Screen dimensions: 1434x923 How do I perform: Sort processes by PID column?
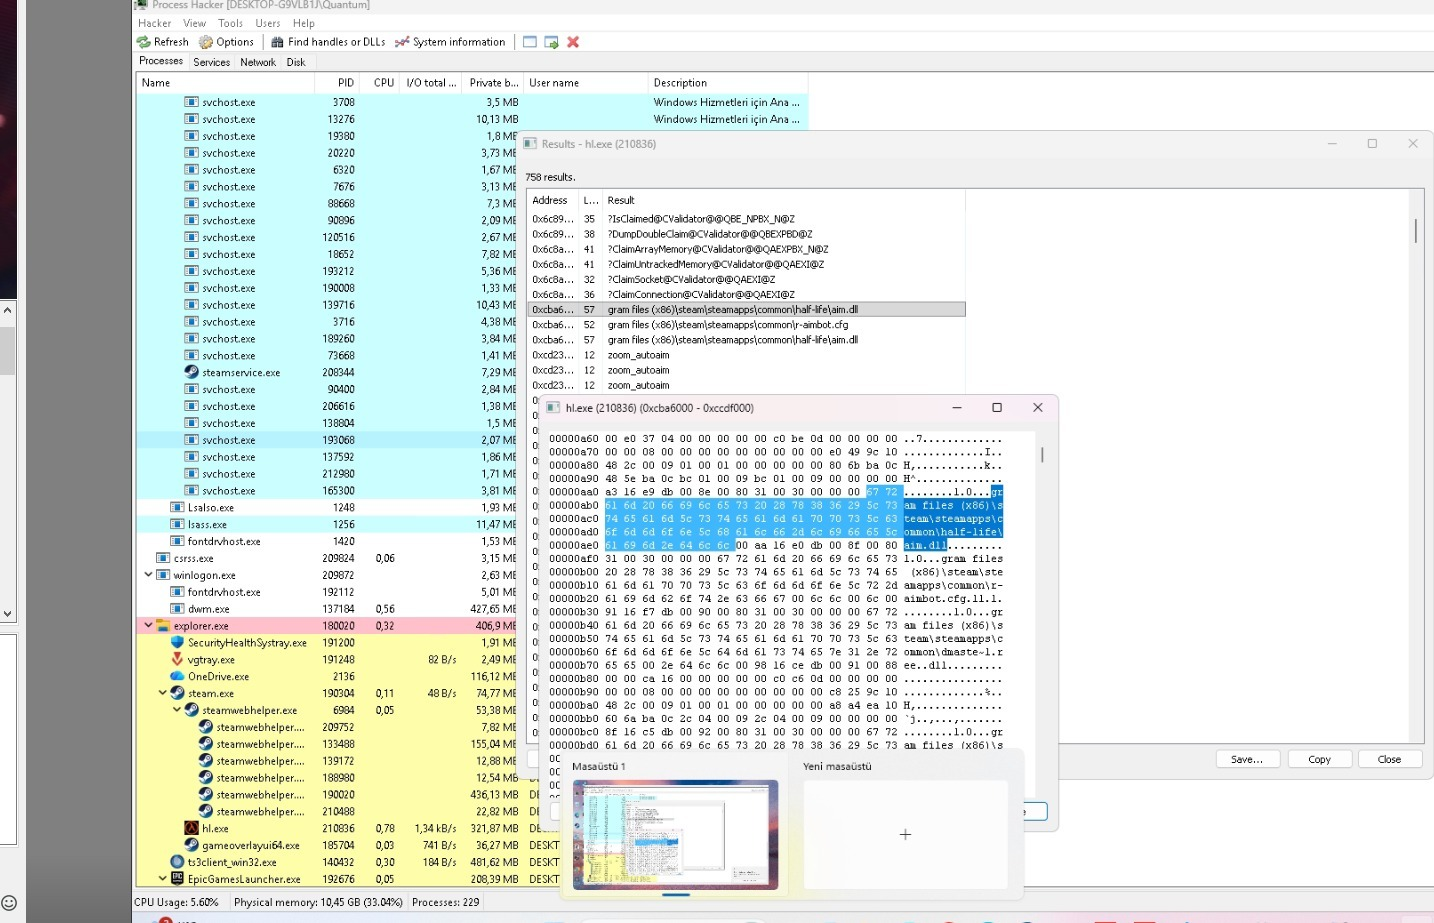pos(337,83)
